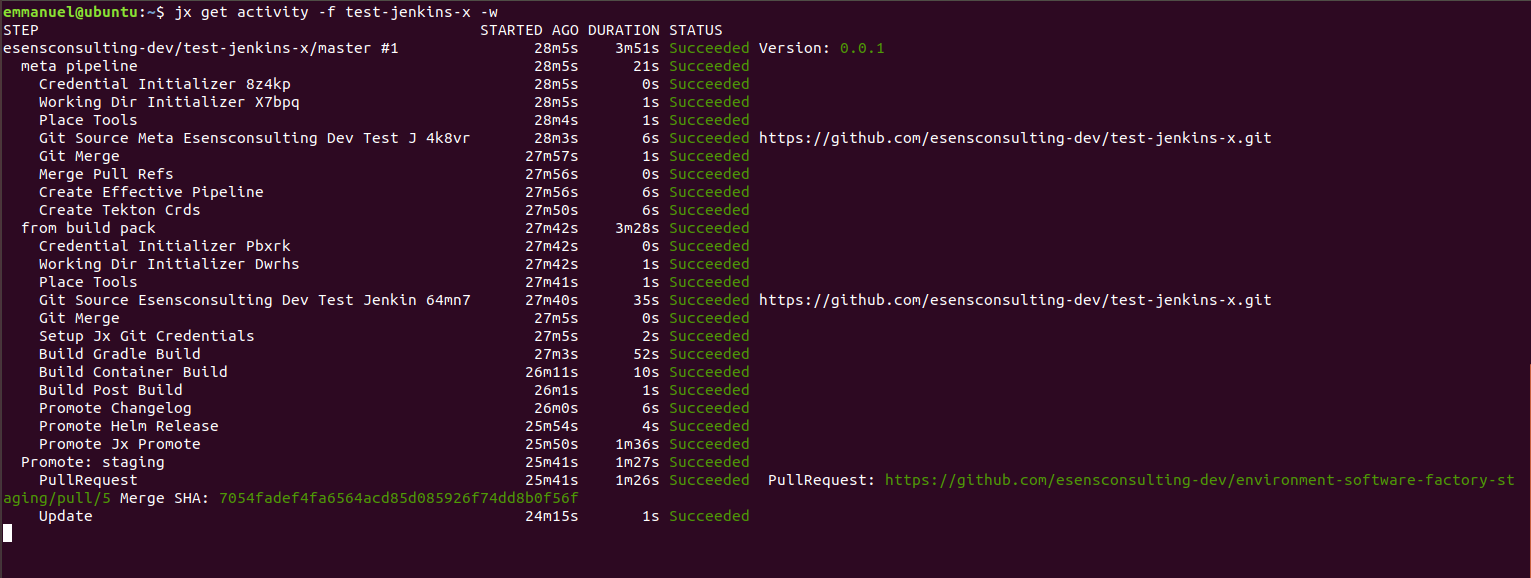1531x578 pixels.
Task: Open the second test-jenkins-x.git GitHub URL
Action: tap(1015, 300)
